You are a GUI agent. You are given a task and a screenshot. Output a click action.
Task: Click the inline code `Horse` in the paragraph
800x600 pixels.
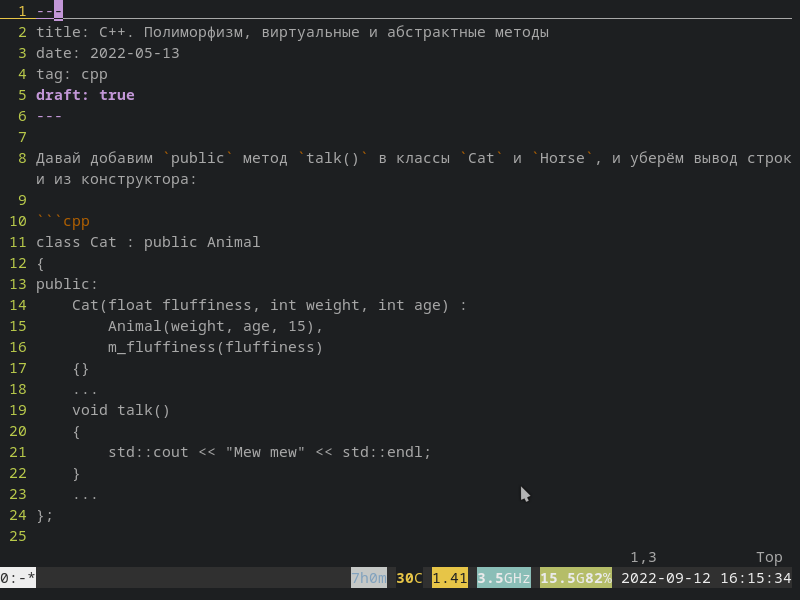point(562,158)
